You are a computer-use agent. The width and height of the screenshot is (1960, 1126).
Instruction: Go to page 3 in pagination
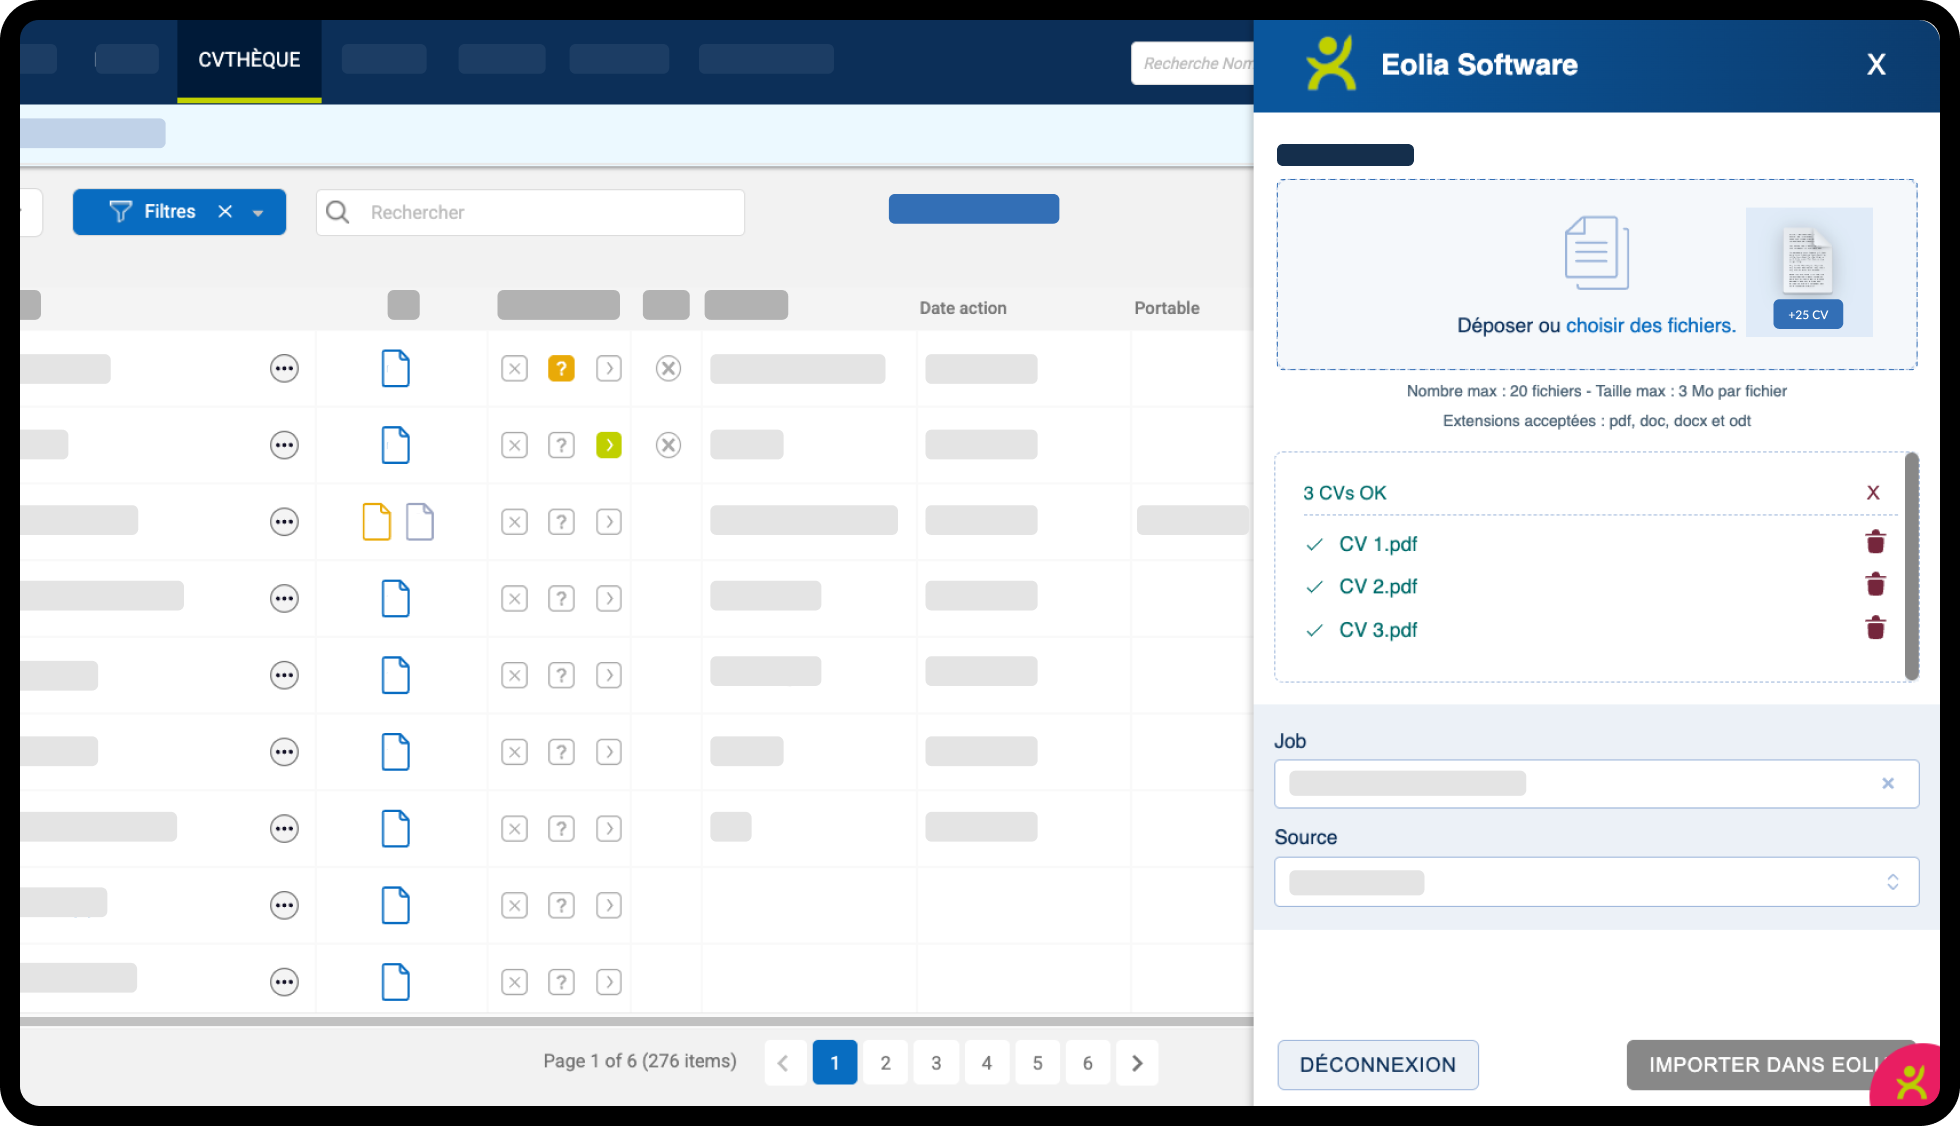pos(936,1063)
